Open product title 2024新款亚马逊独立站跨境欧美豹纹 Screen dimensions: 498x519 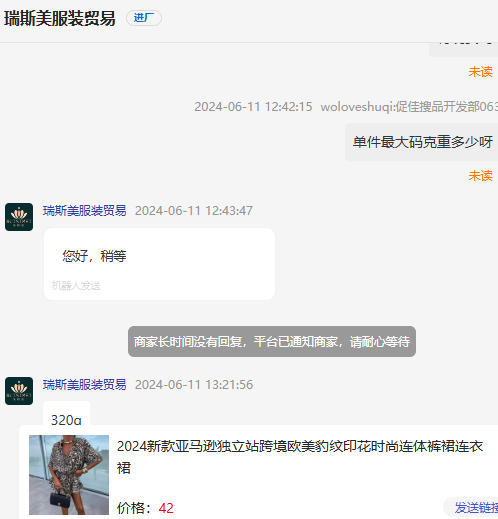[300, 457]
